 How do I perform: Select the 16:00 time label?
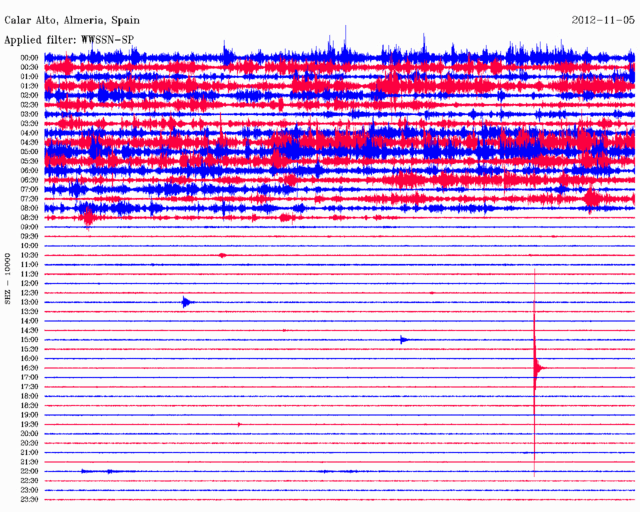coord(29,358)
